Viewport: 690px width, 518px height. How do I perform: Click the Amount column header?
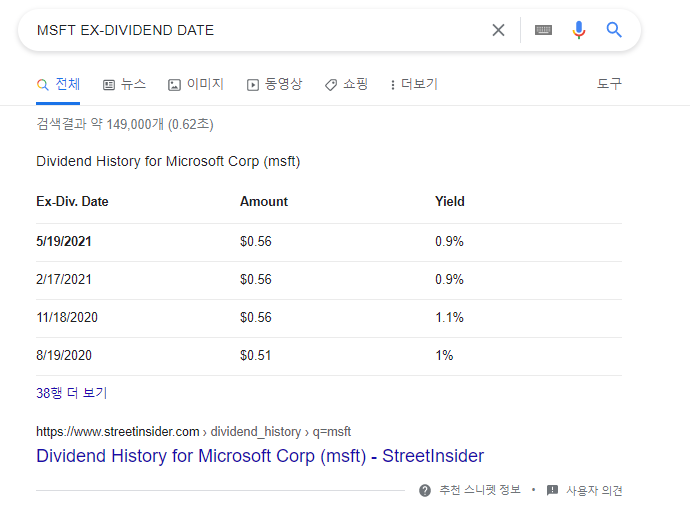pos(264,201)
